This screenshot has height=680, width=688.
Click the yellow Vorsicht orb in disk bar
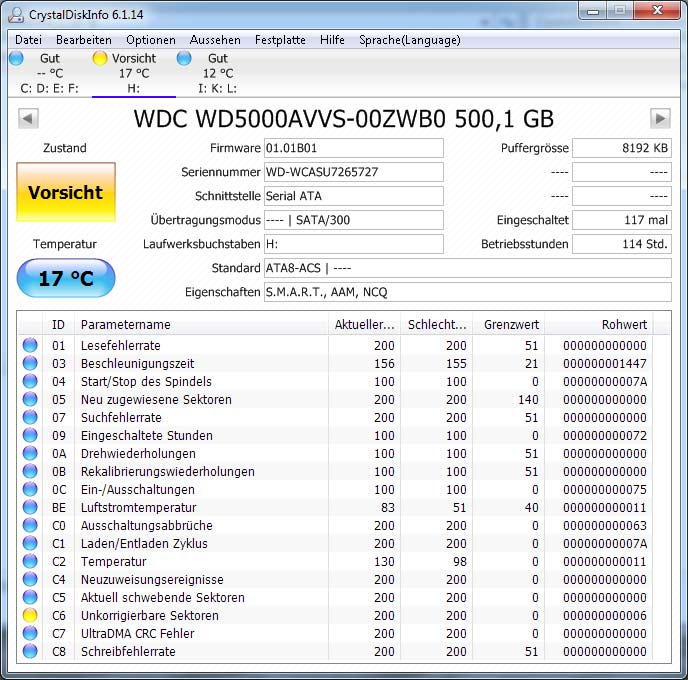click(x=100, y=58)
